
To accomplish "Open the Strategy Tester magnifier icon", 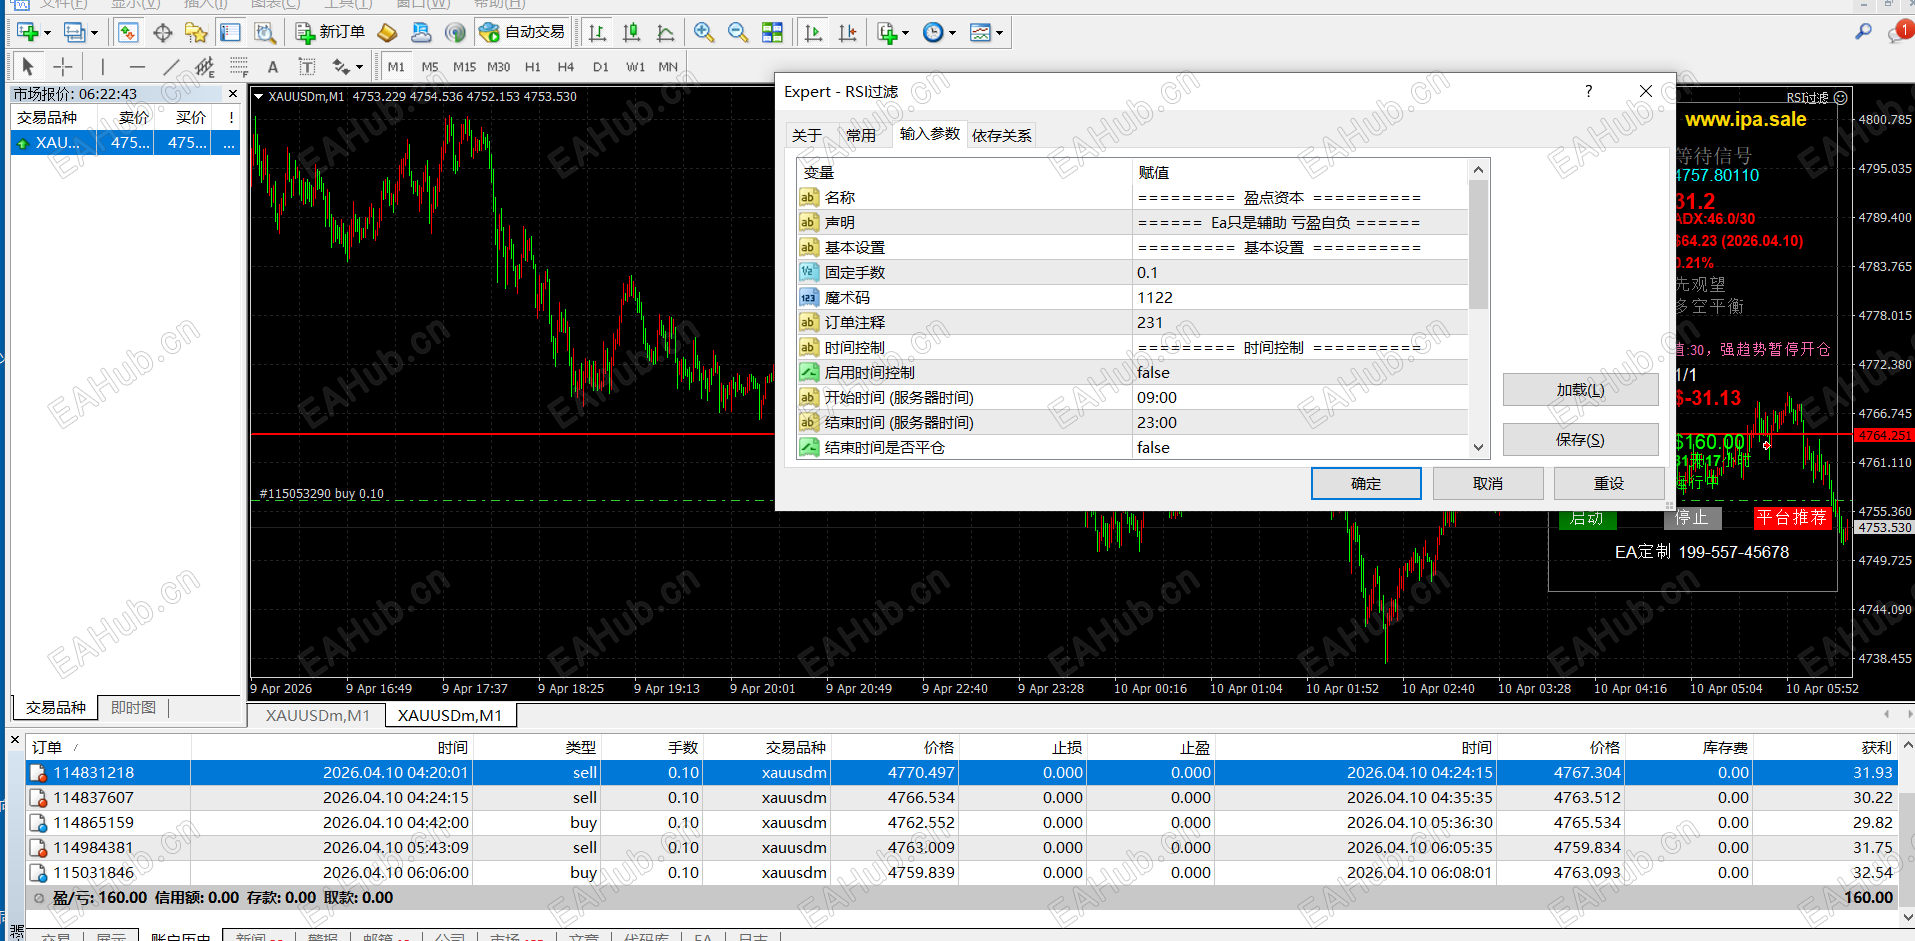I will point(265,32).
